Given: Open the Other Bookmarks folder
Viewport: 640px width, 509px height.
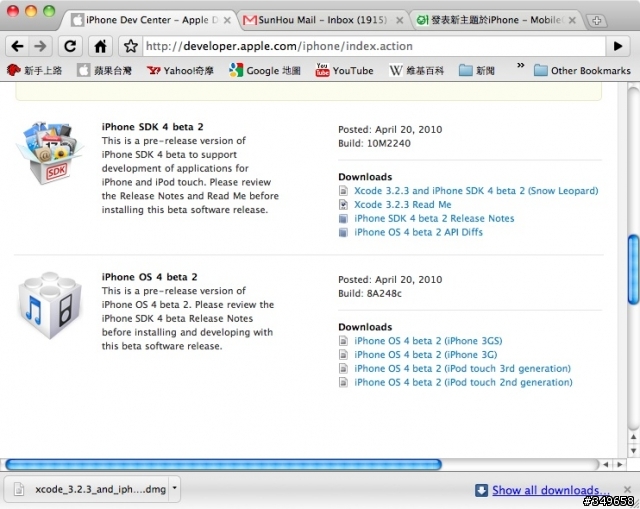Looking at the screenshot, I should 582,71.
